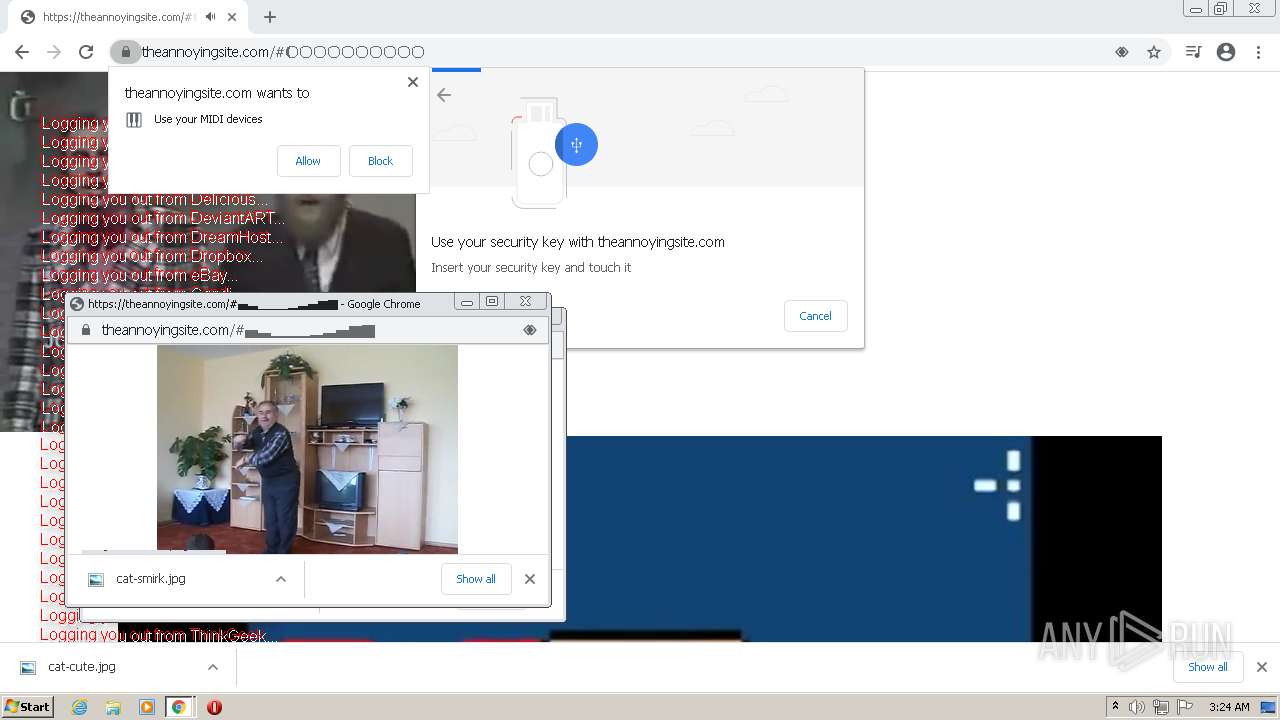Go back in the security key dialog

[x=444, y=95]
